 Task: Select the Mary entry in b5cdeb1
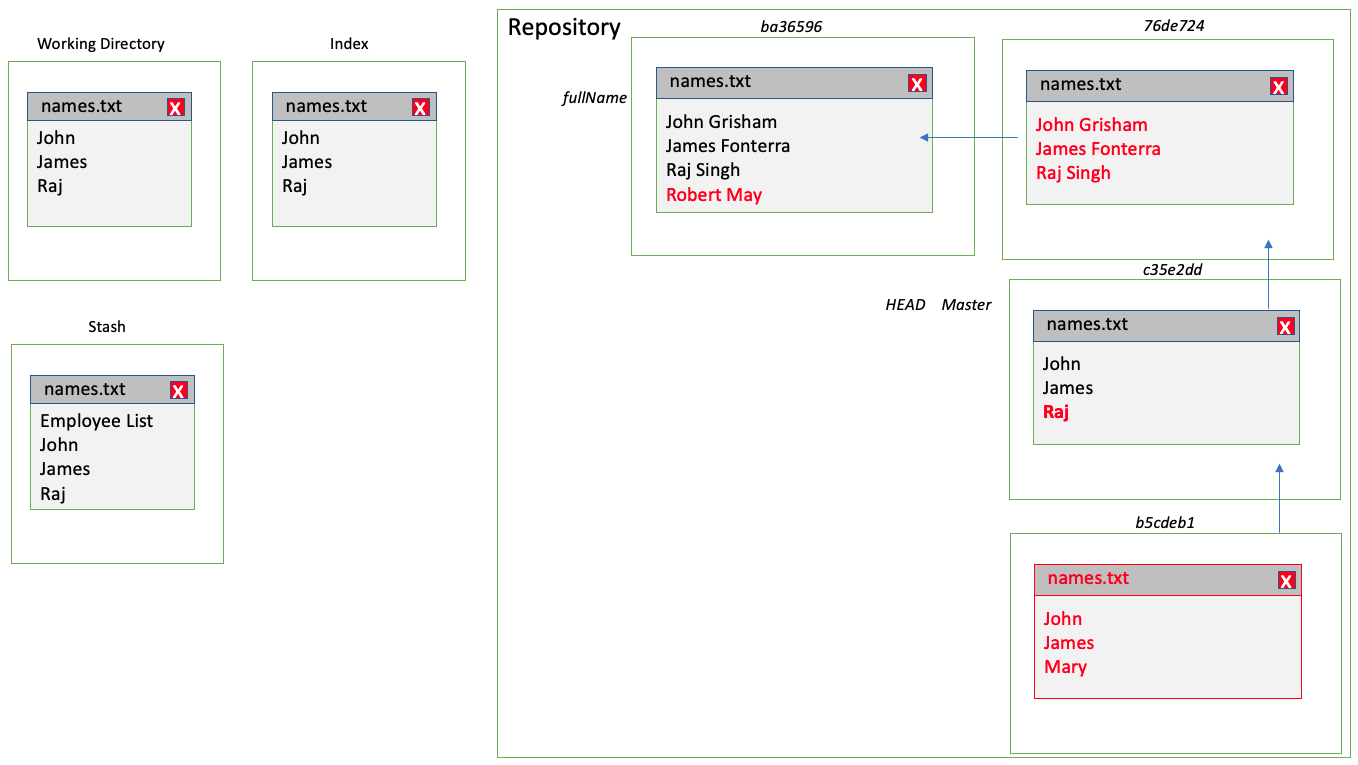tap(1065, 666)
